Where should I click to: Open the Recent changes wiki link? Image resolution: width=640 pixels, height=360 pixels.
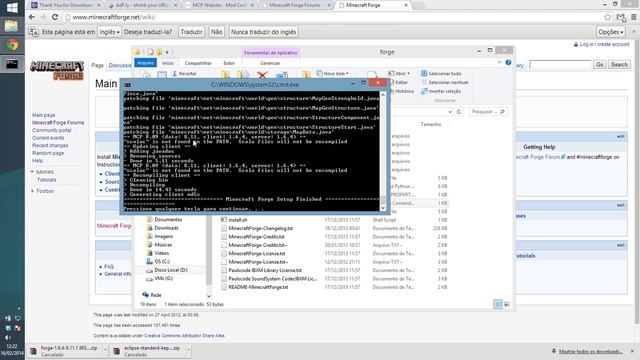point(50,145)
